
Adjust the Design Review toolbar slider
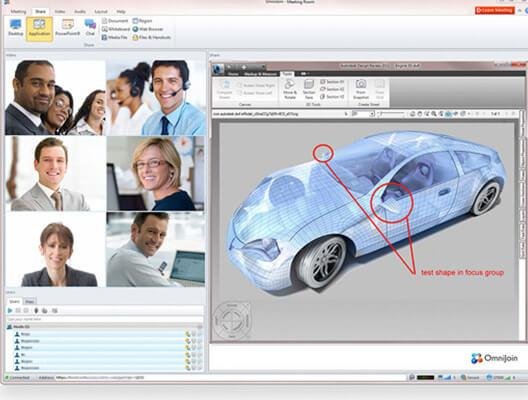[x=392, y=114]
